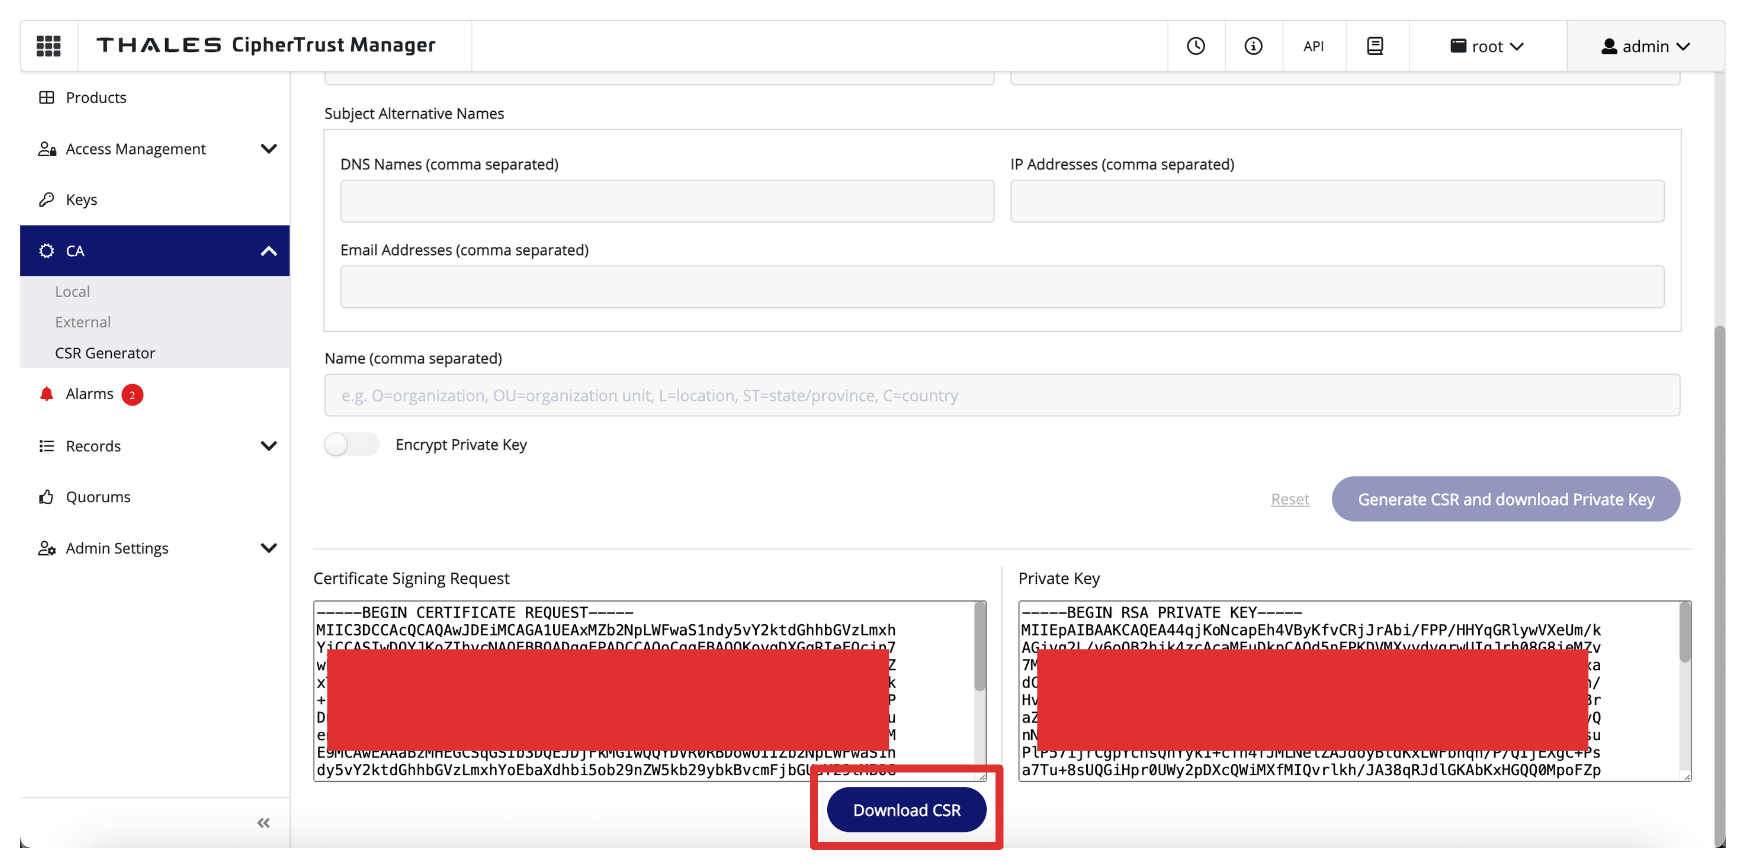This screenshot has height=868, width=1745.
Task: Open the info circle icon
Action: tap(1253, 46)
